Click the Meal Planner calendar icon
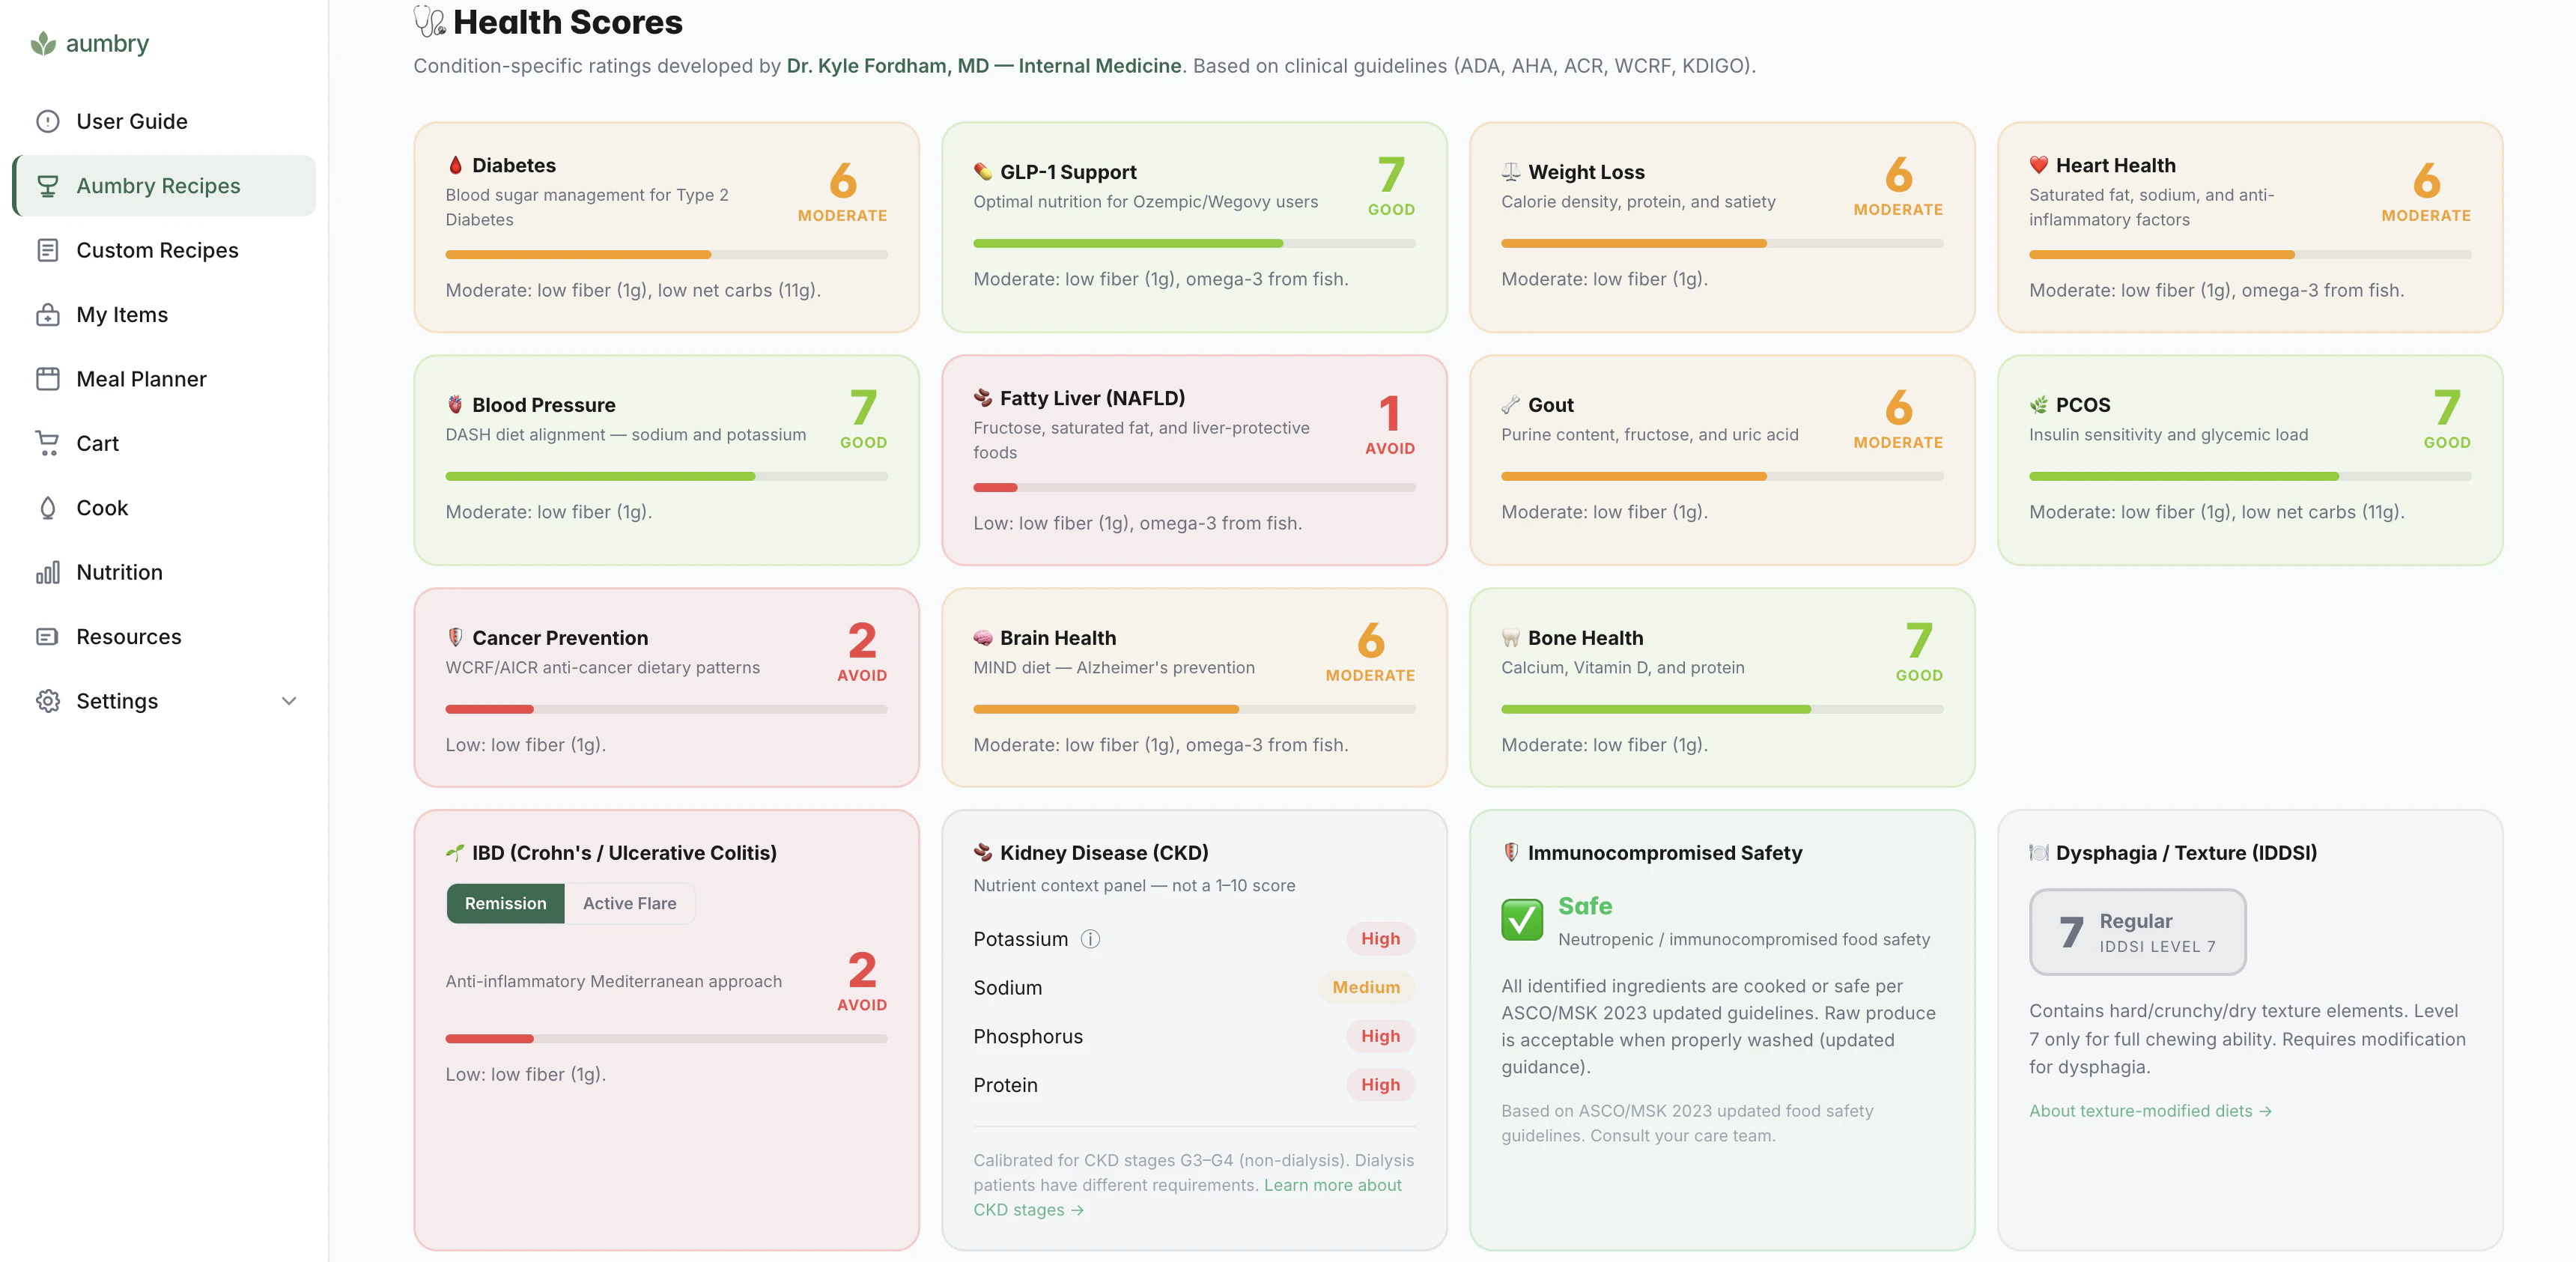The height and width of the screenshot is (1262, 2576). click(x=48, y=379)
